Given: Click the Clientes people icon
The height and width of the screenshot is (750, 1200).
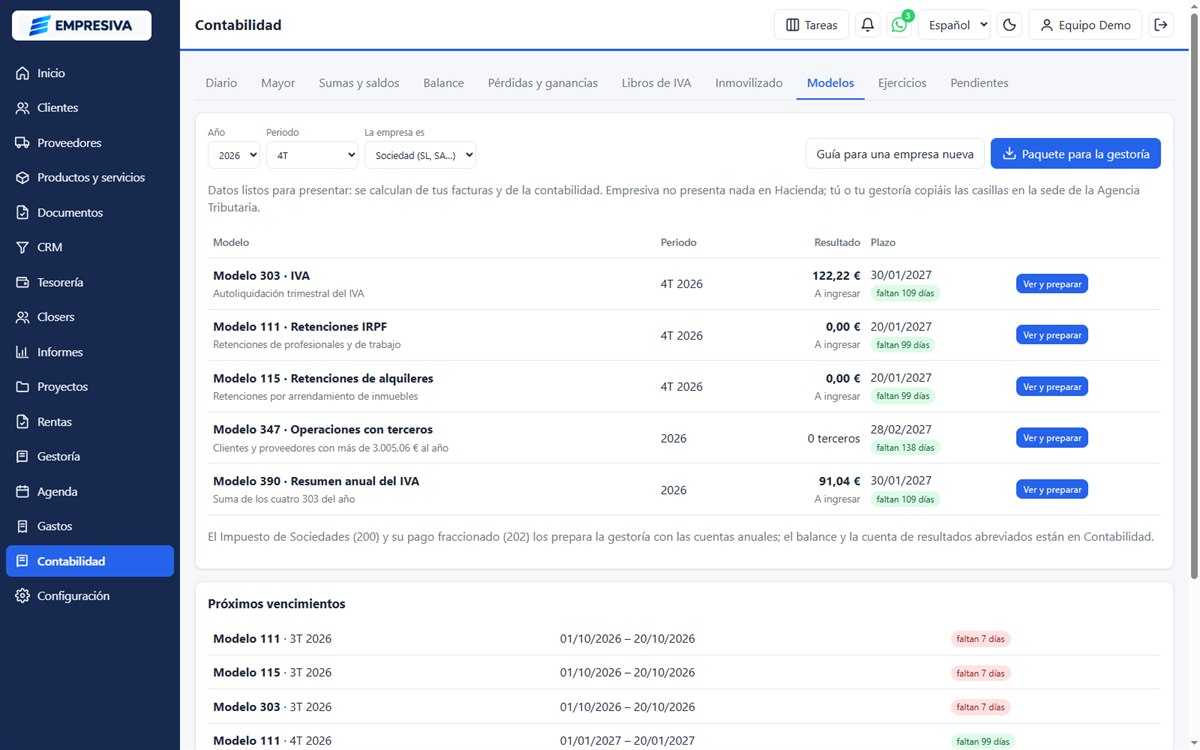Looking at the screenshot, I should pyautogui.click(x=22, y=108).
